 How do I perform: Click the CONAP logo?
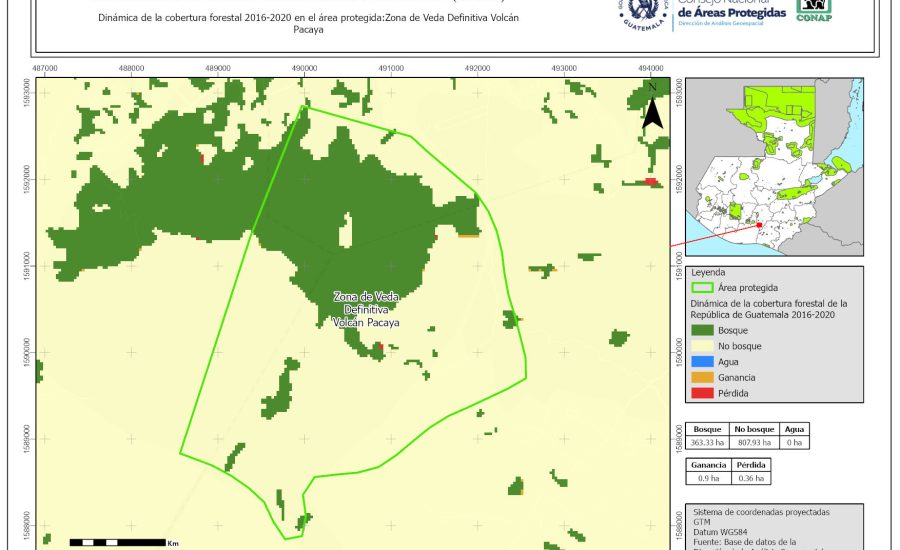813,10
